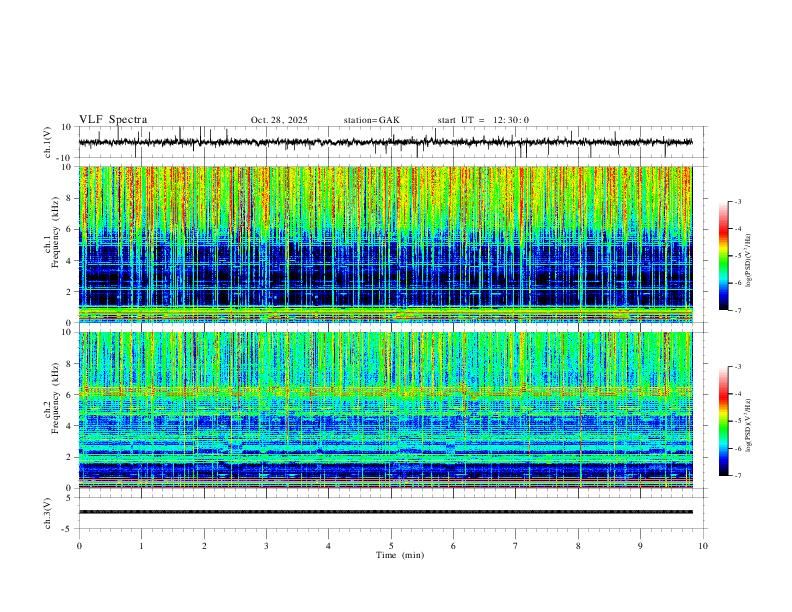Click tick label "5" on the Time axis
The image size is (792, 612).
coord(391,546)
